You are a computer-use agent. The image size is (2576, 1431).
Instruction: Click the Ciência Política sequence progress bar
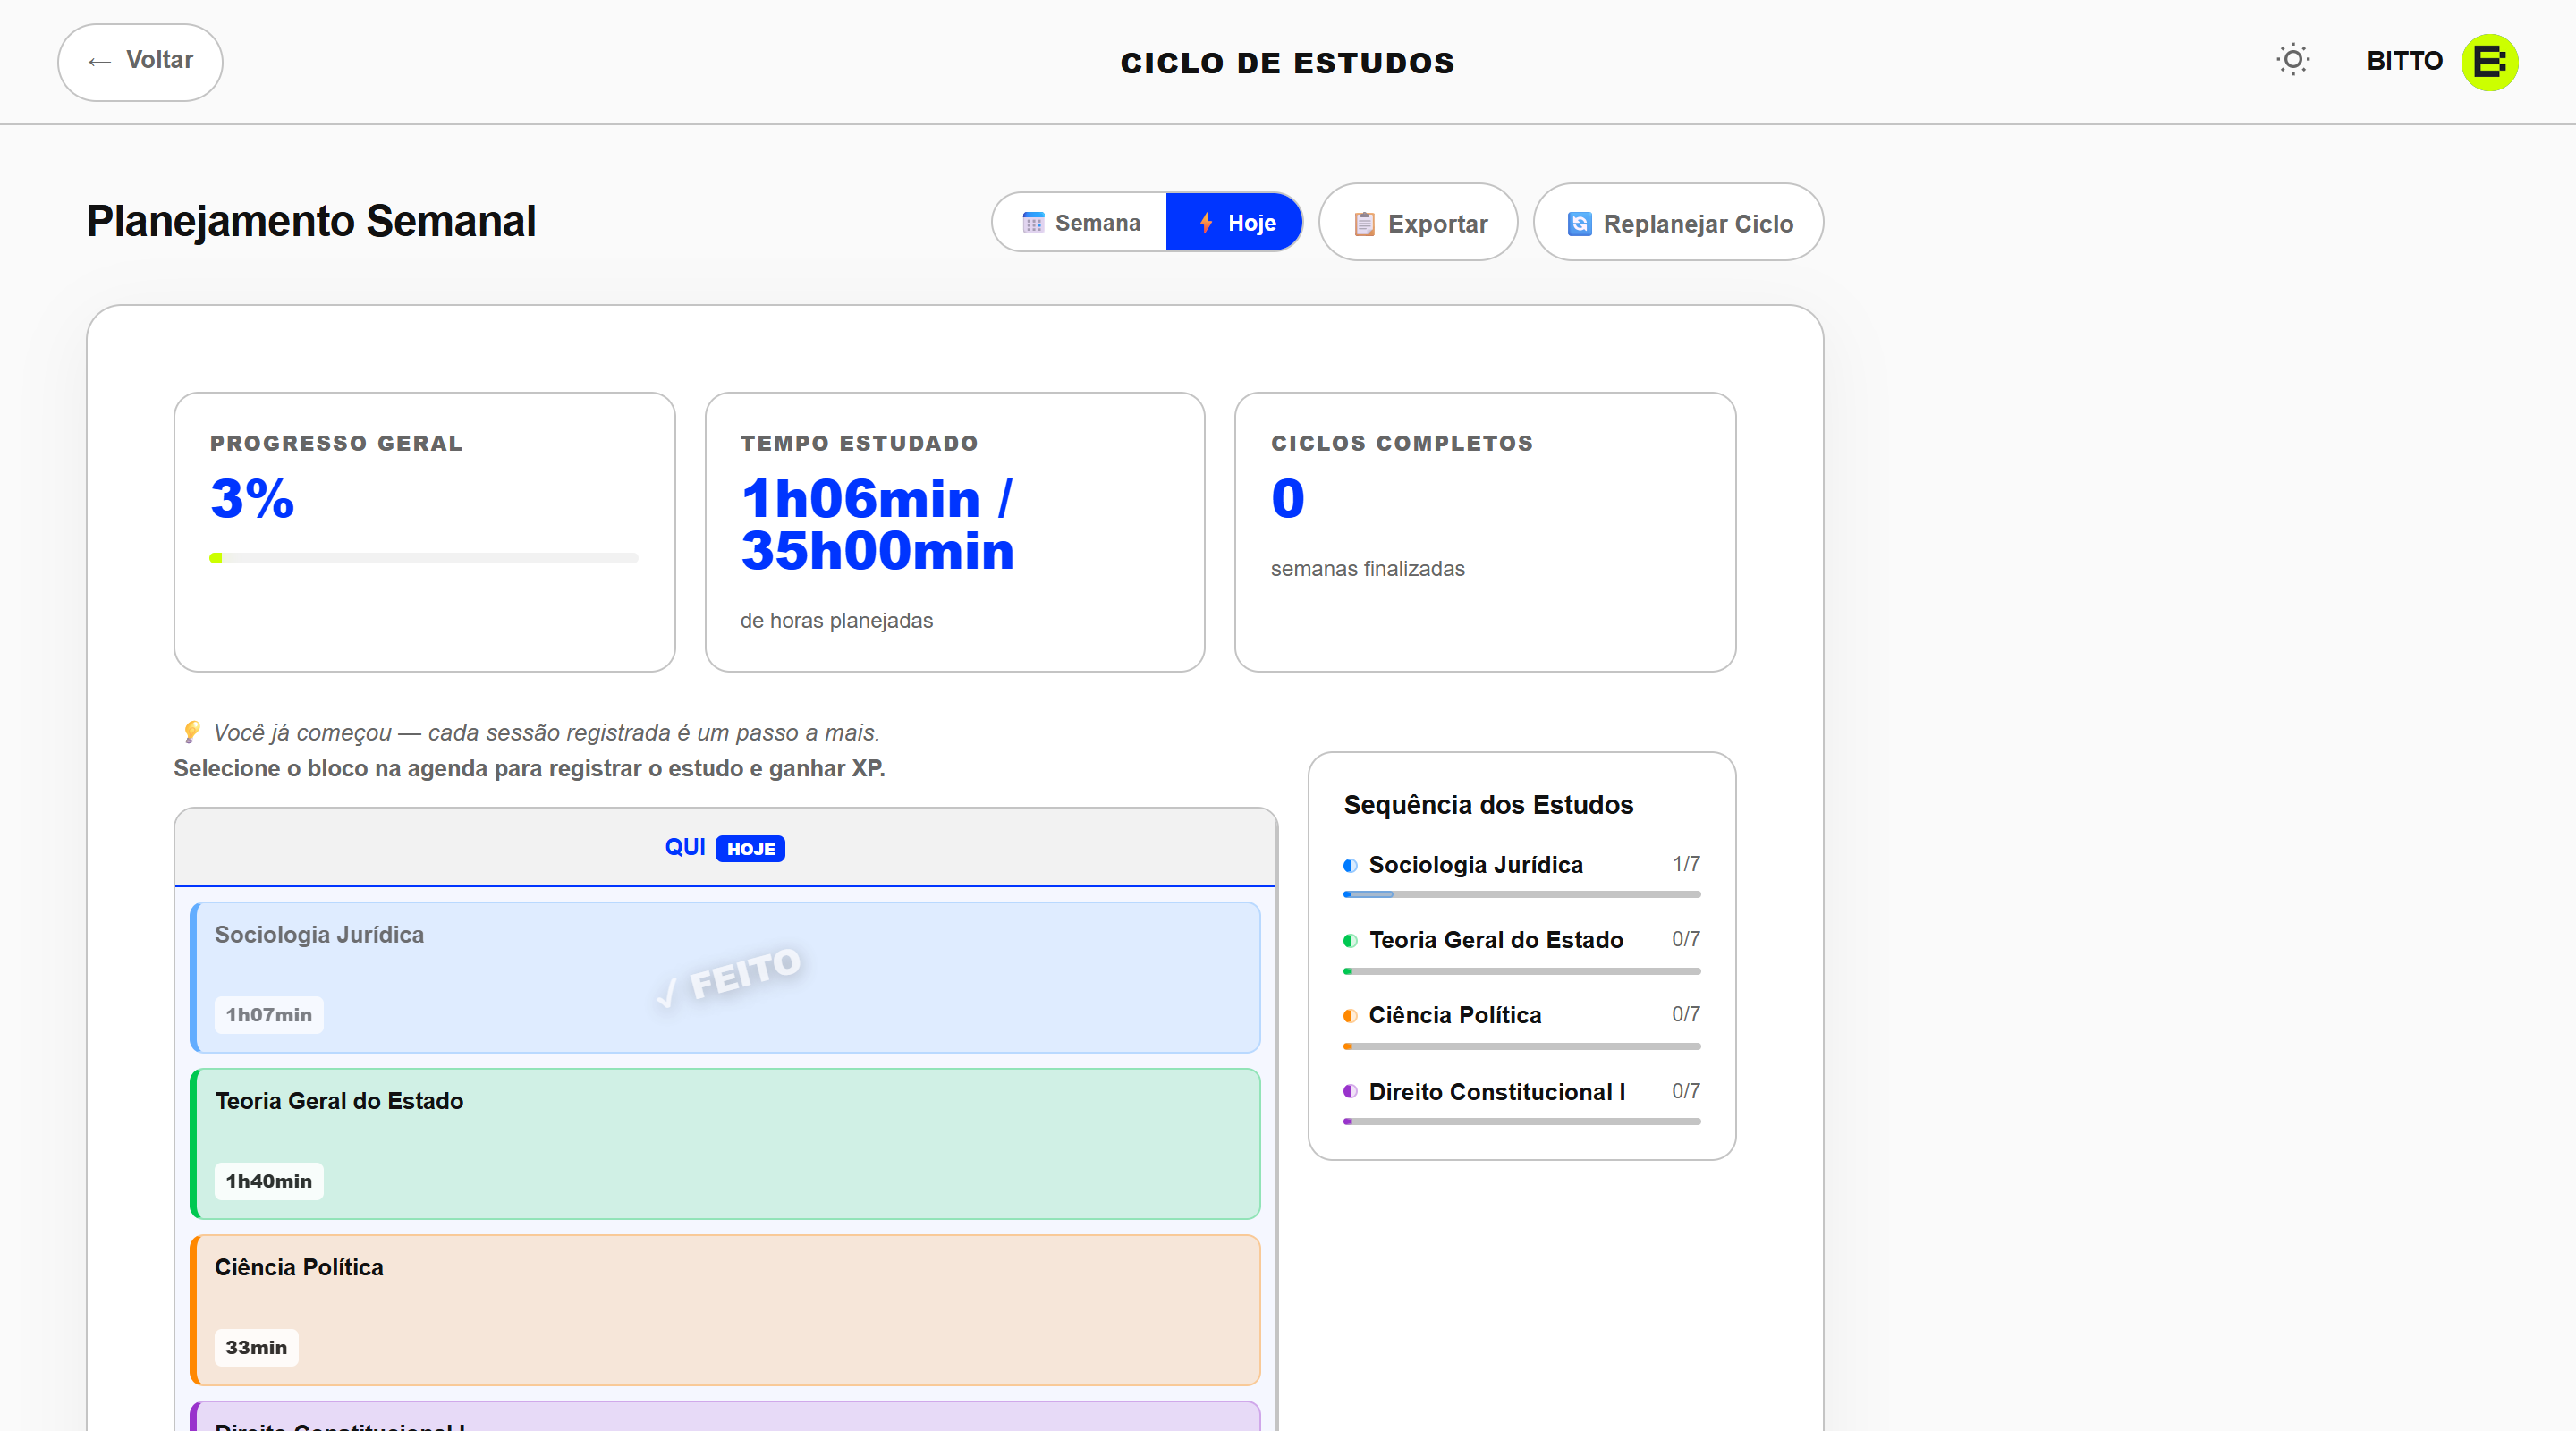click(1521, 1046)
